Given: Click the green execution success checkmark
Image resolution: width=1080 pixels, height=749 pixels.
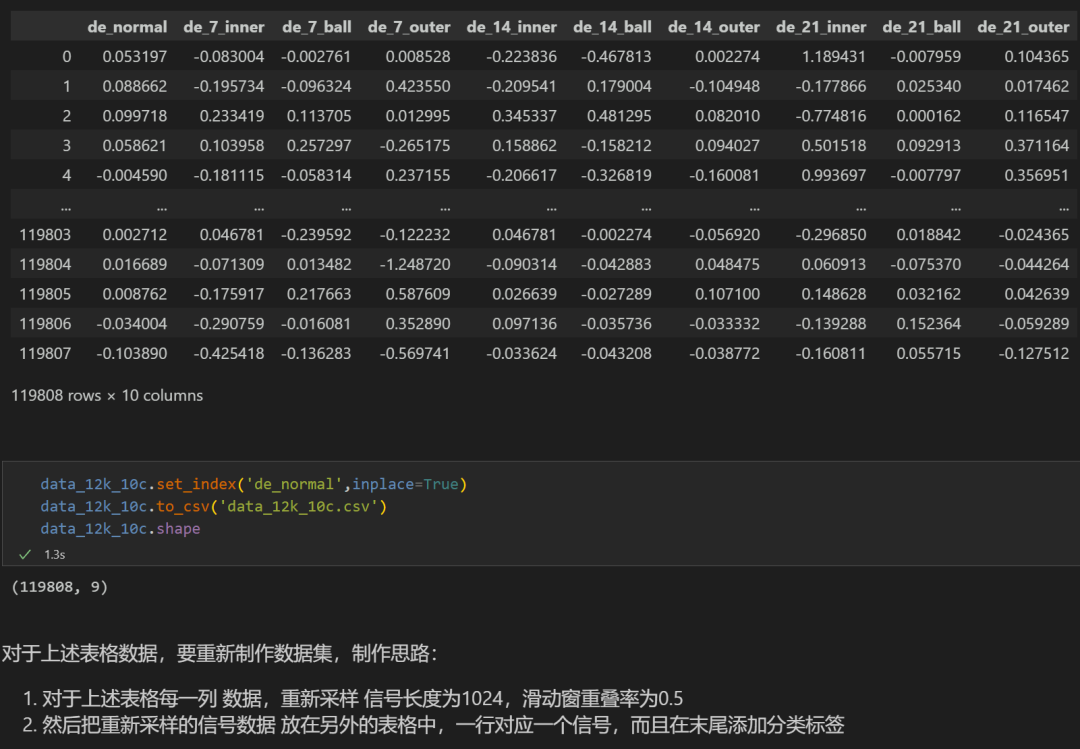Looking at the screenshot, I should [25, 553].
